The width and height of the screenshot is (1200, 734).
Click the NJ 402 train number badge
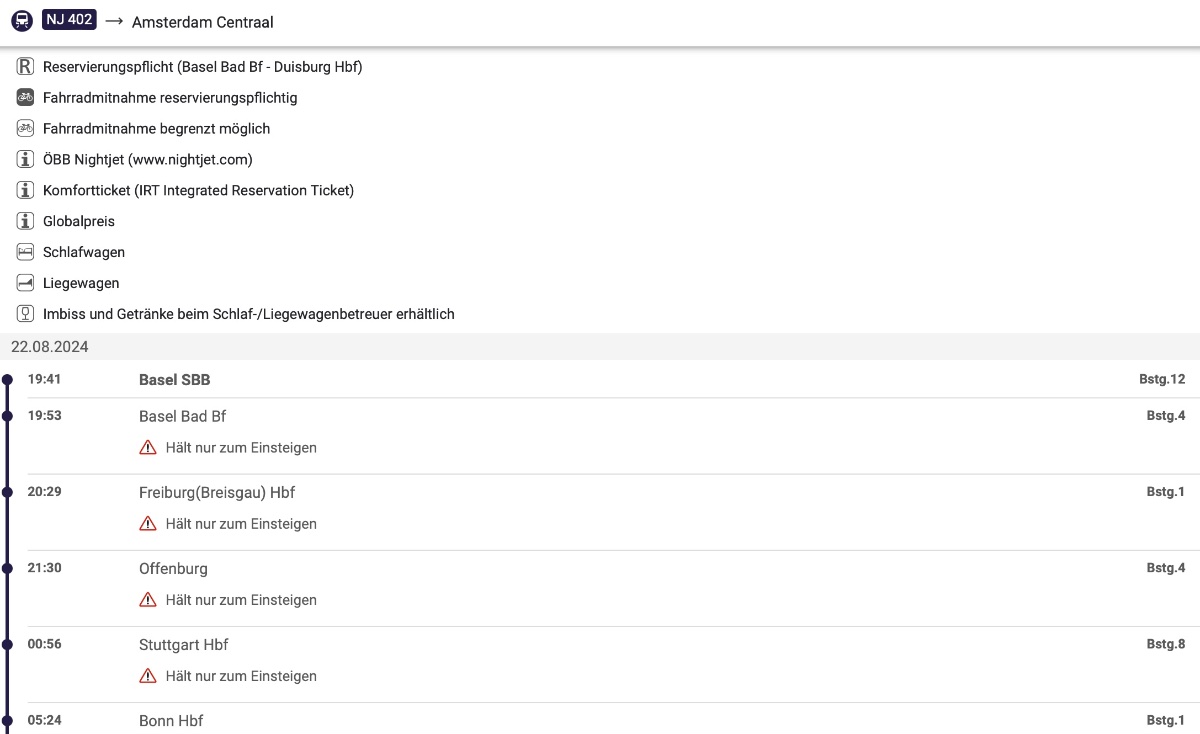pyautogui.click(x=69, y=21)
